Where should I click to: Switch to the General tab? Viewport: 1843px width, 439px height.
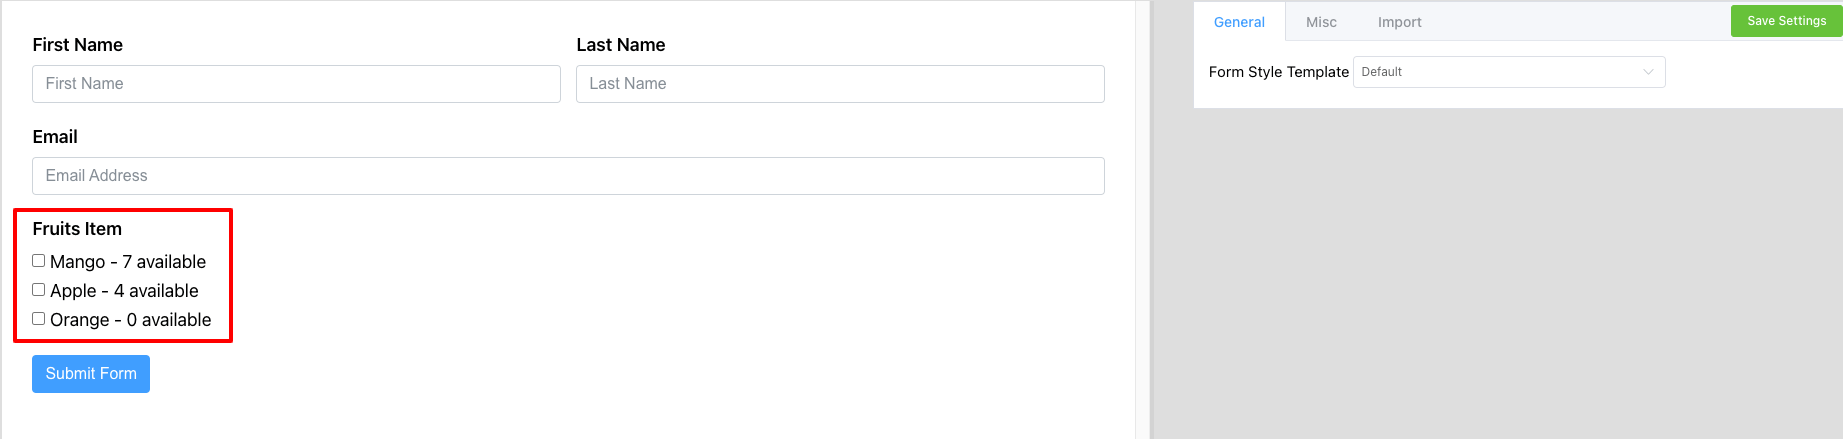(x=1239, y=22)
